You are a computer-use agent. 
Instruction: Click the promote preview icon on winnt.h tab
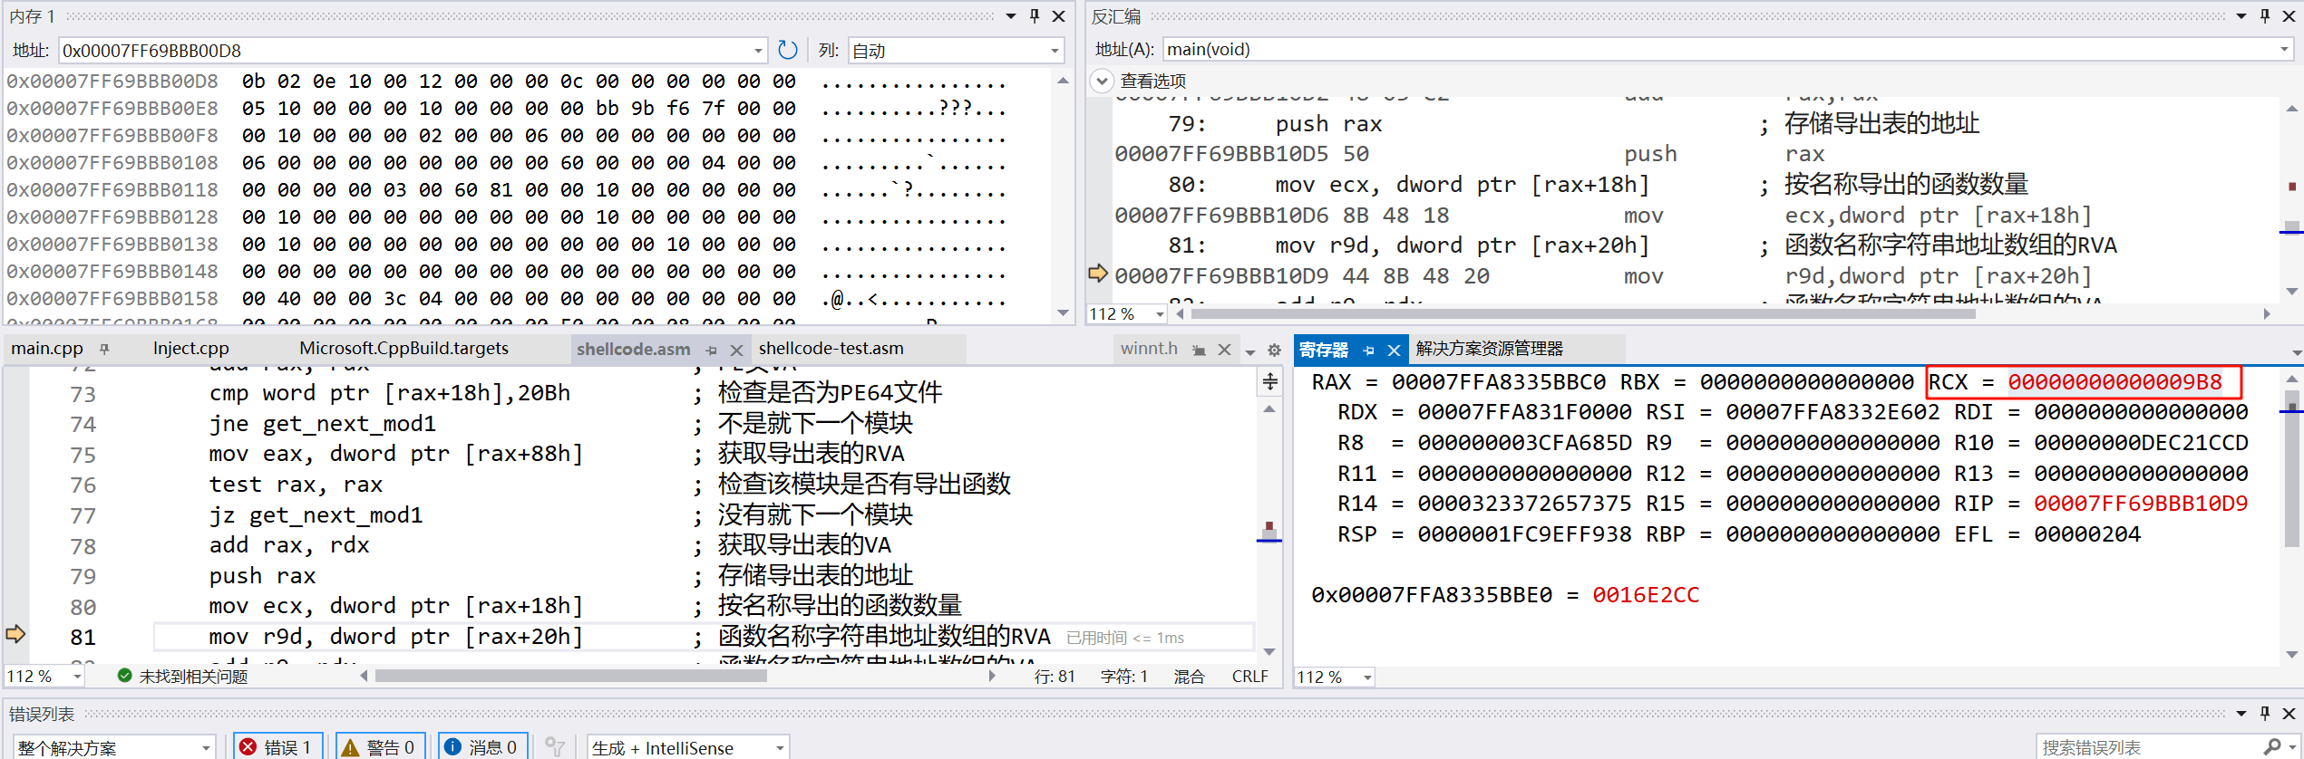click(1199, 350)
